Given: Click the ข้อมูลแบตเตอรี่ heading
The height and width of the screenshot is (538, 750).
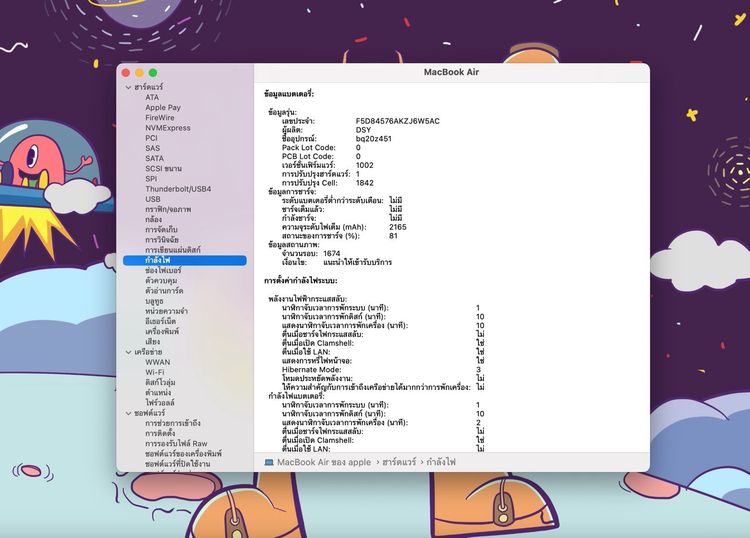Looking at the screenshot, I should (289, 94).
